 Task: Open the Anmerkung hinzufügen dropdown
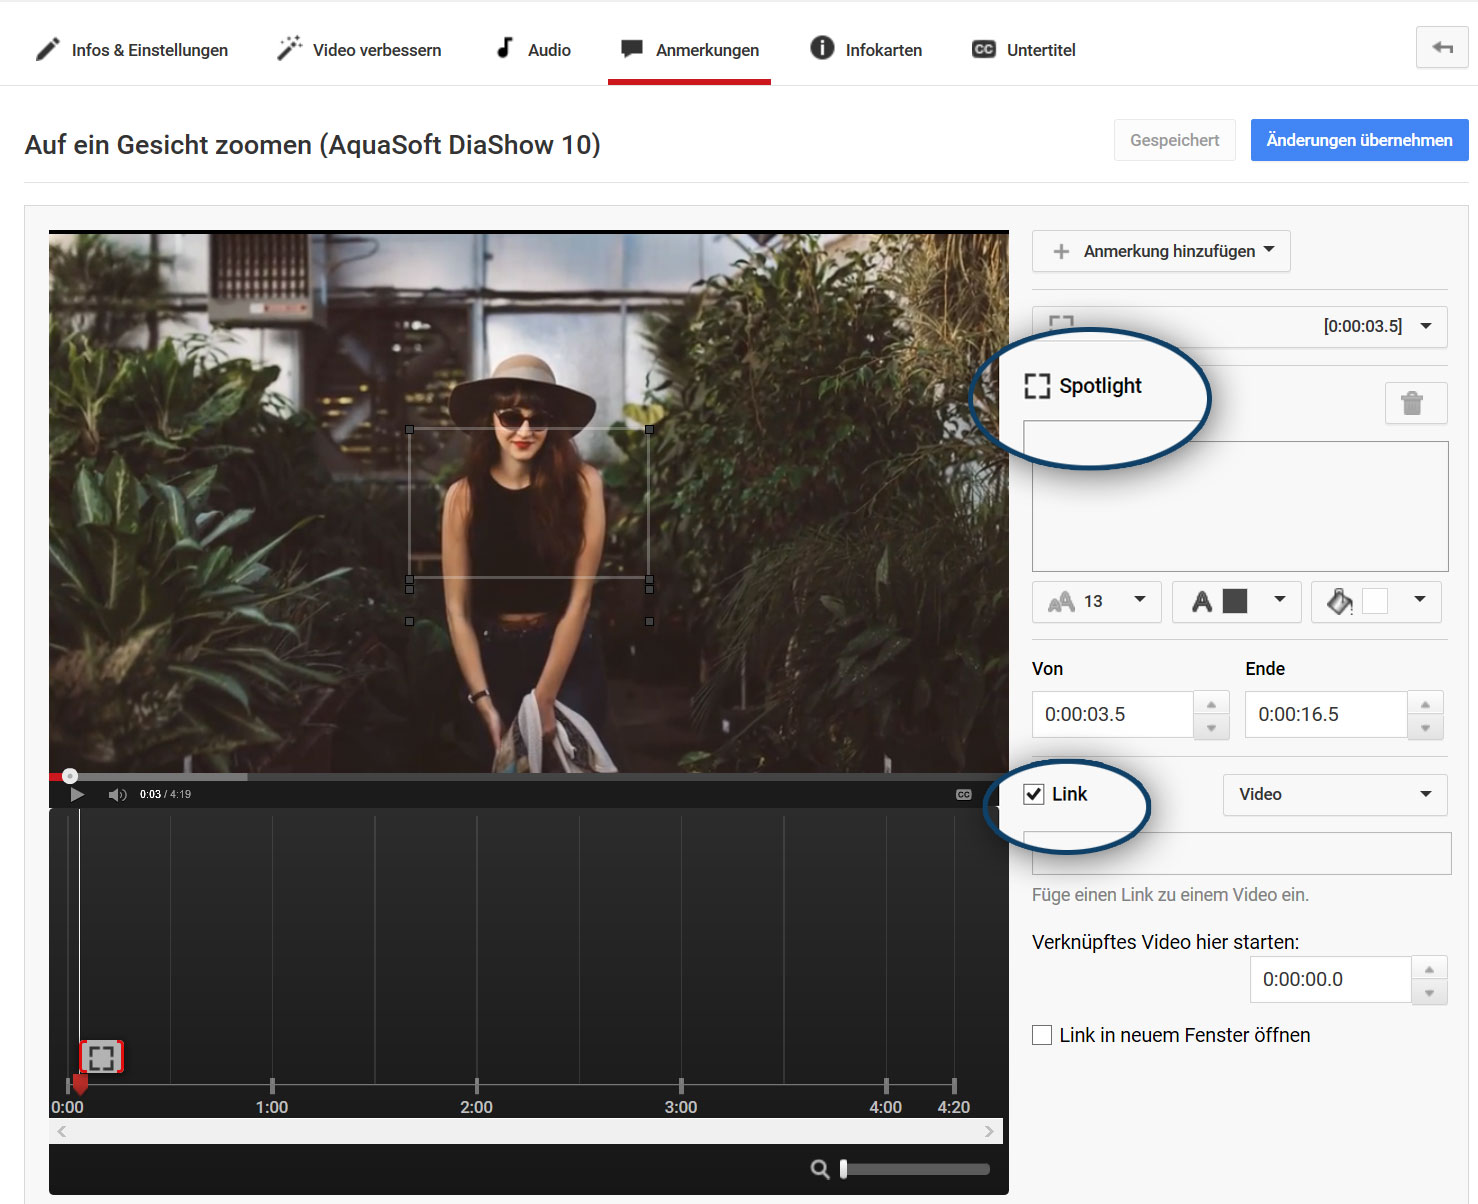[x=1161, y=251]
